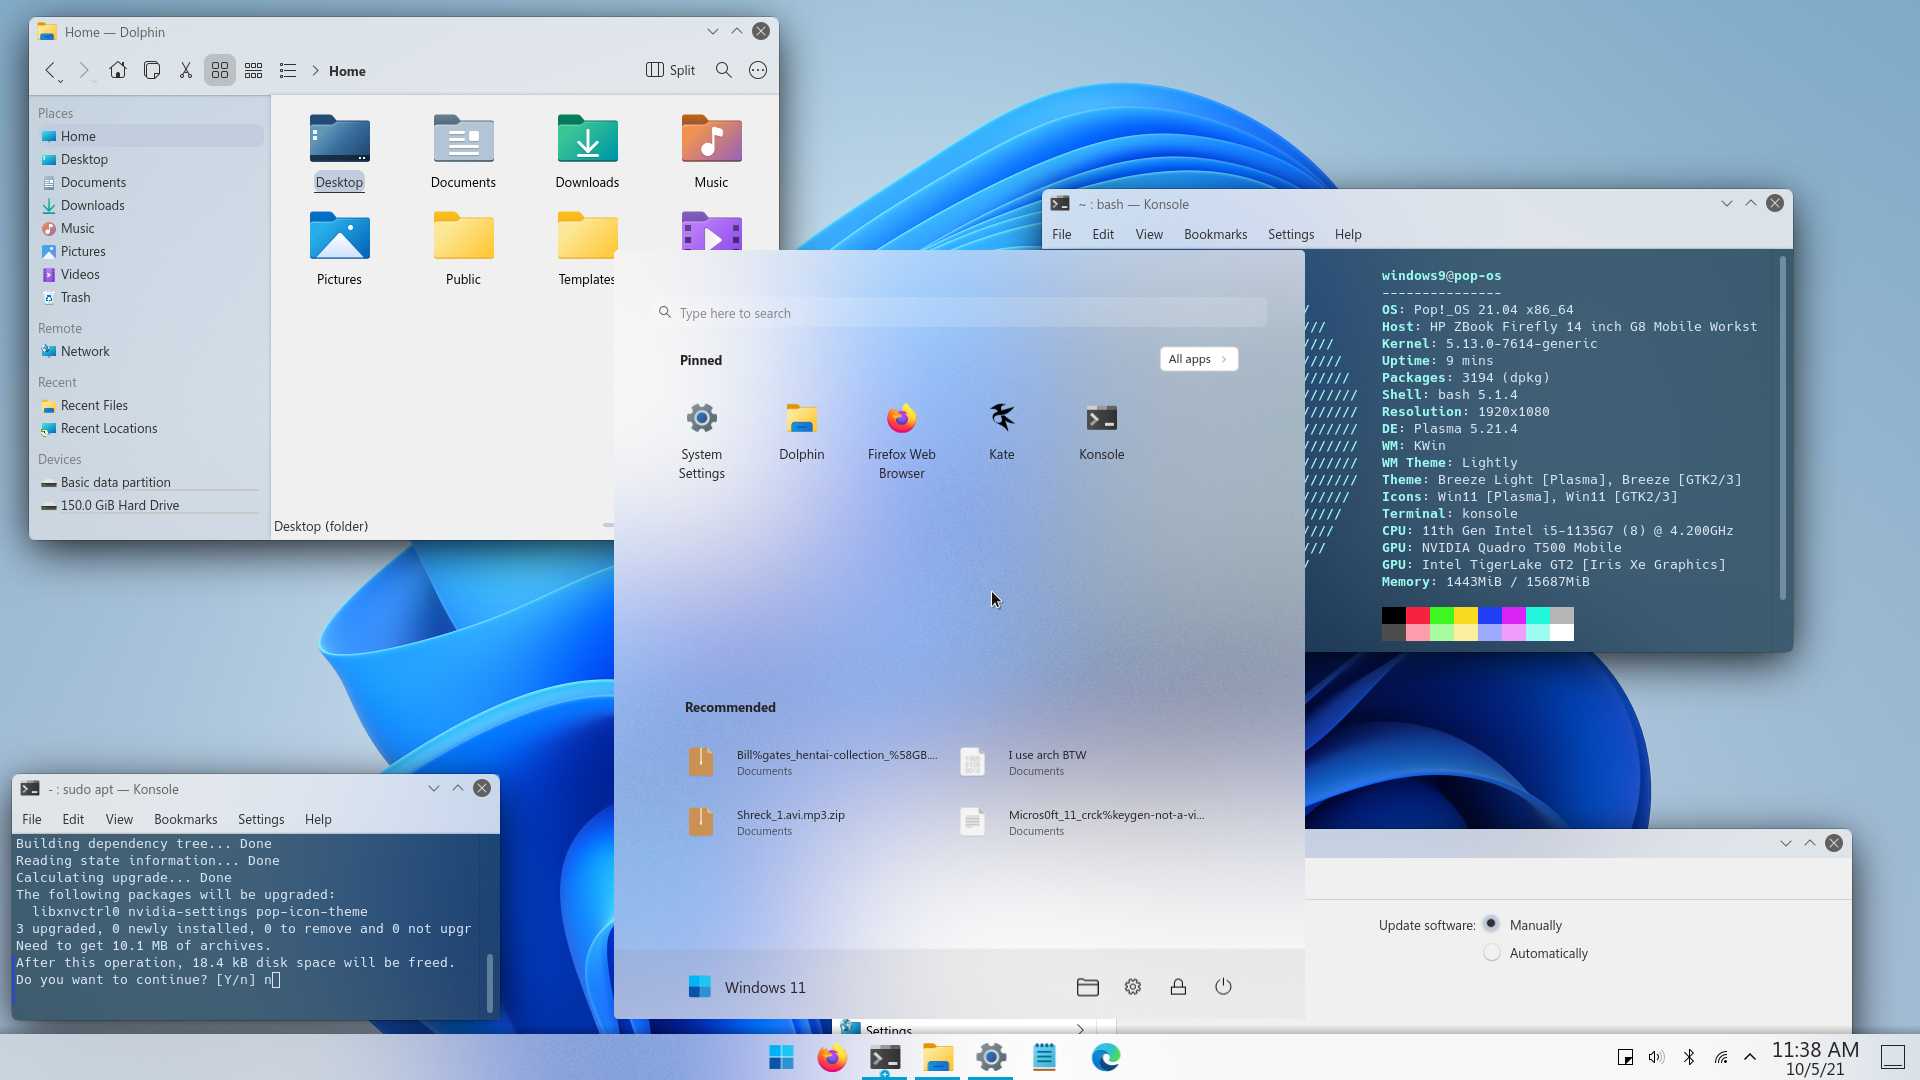Click the Copy icon in Dolphin toolbar
Screen dimensions: 1920x1080
pyautogui.click(x=152, y=70)
